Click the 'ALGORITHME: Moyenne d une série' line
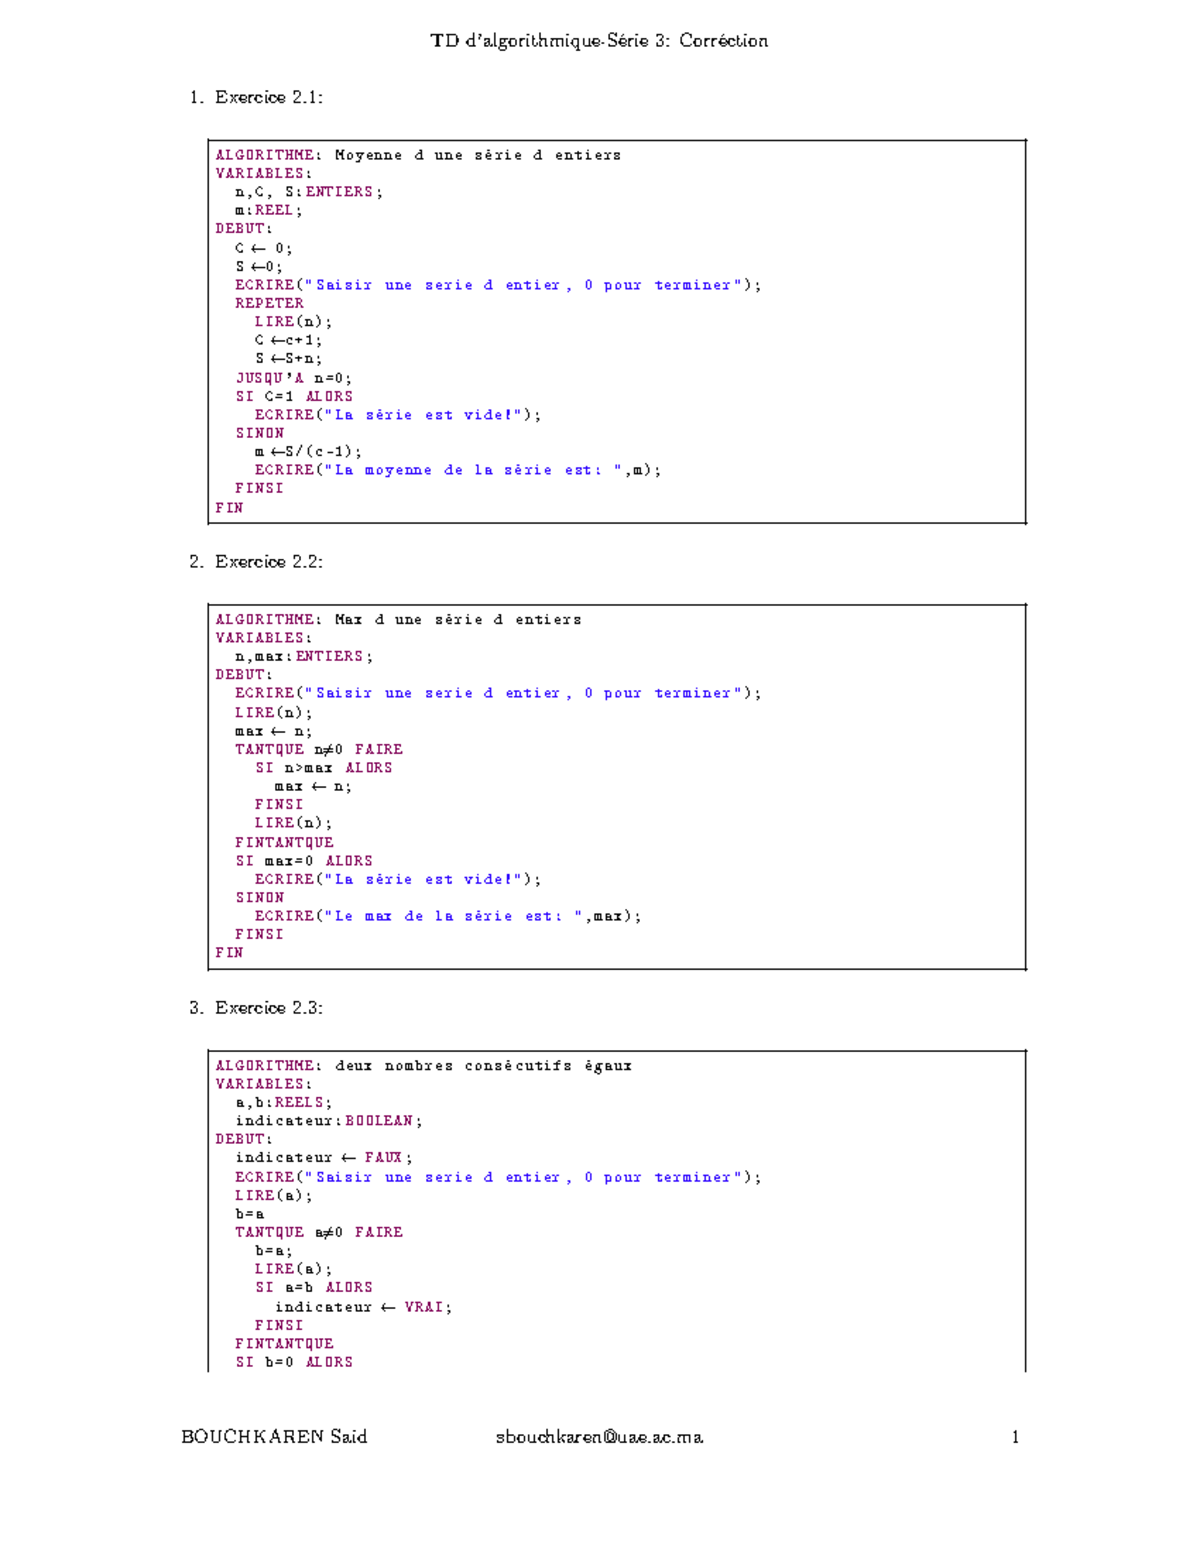Image resolution: width=1200 pixels, height=1553 pixels. pyautogui.click(x=418, y=155)
